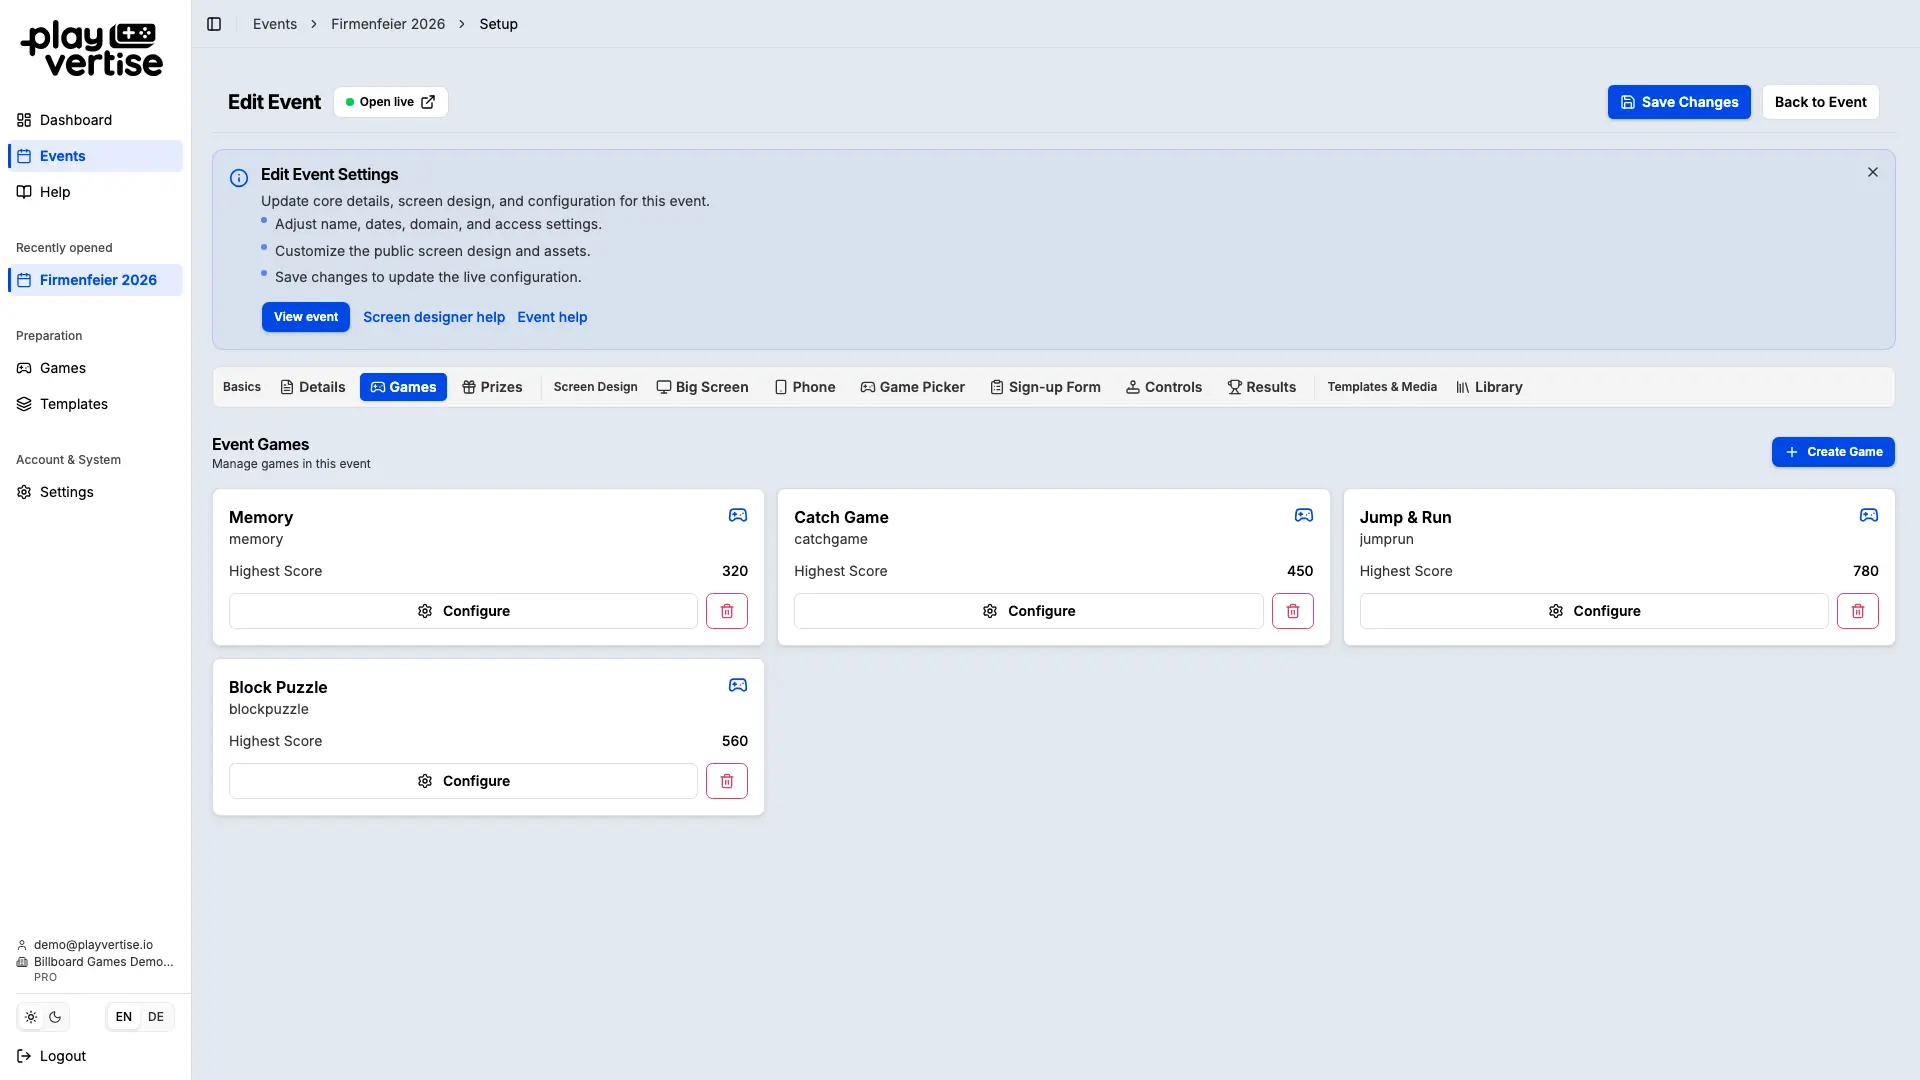This screenshot has width=1920, height=1080.
Task: Open Events in the sidebar
Action: 96,156
